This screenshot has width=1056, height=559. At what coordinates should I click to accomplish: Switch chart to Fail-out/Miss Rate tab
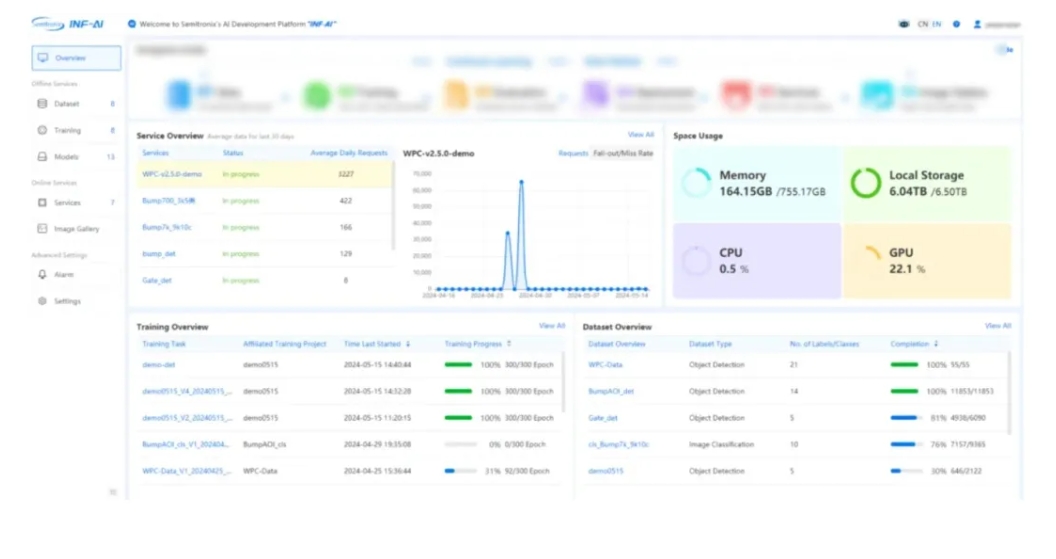coord(623,154)
